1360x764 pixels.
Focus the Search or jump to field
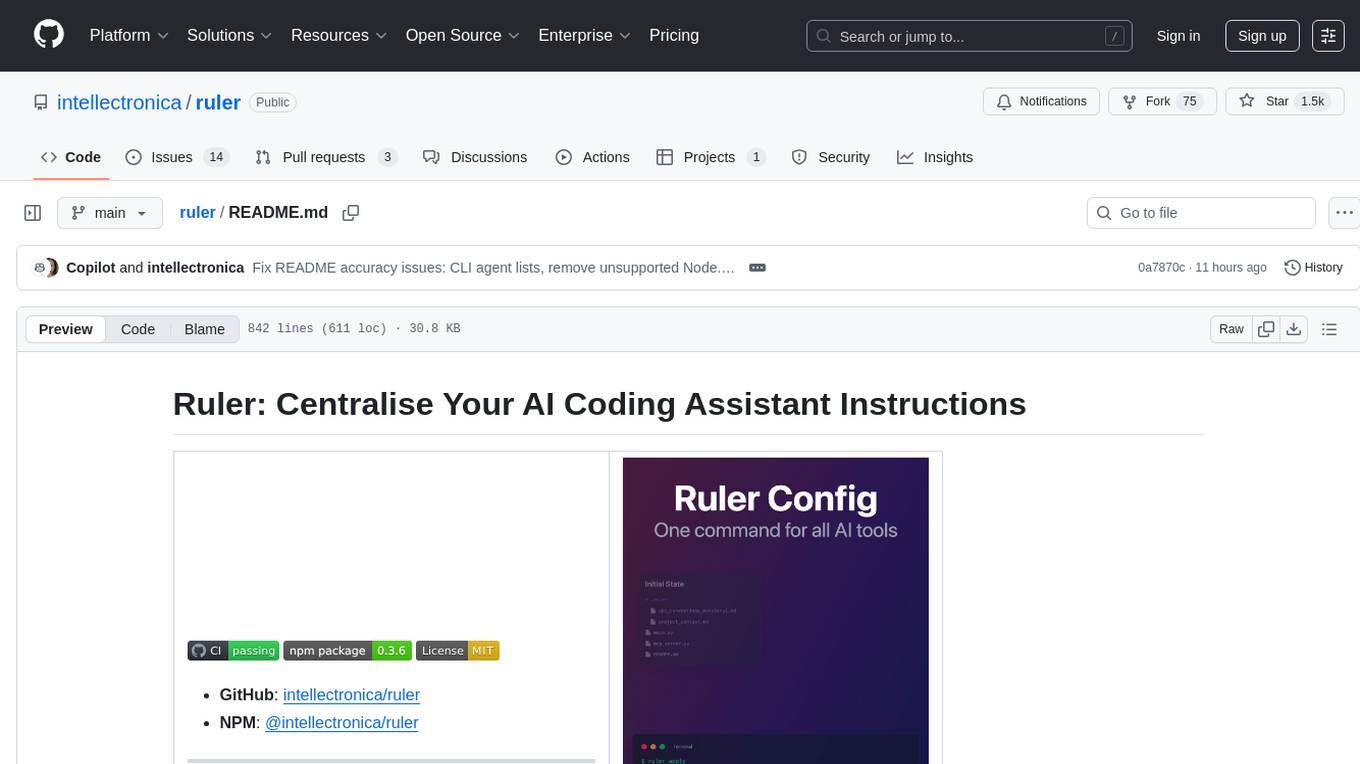point(969,36)
